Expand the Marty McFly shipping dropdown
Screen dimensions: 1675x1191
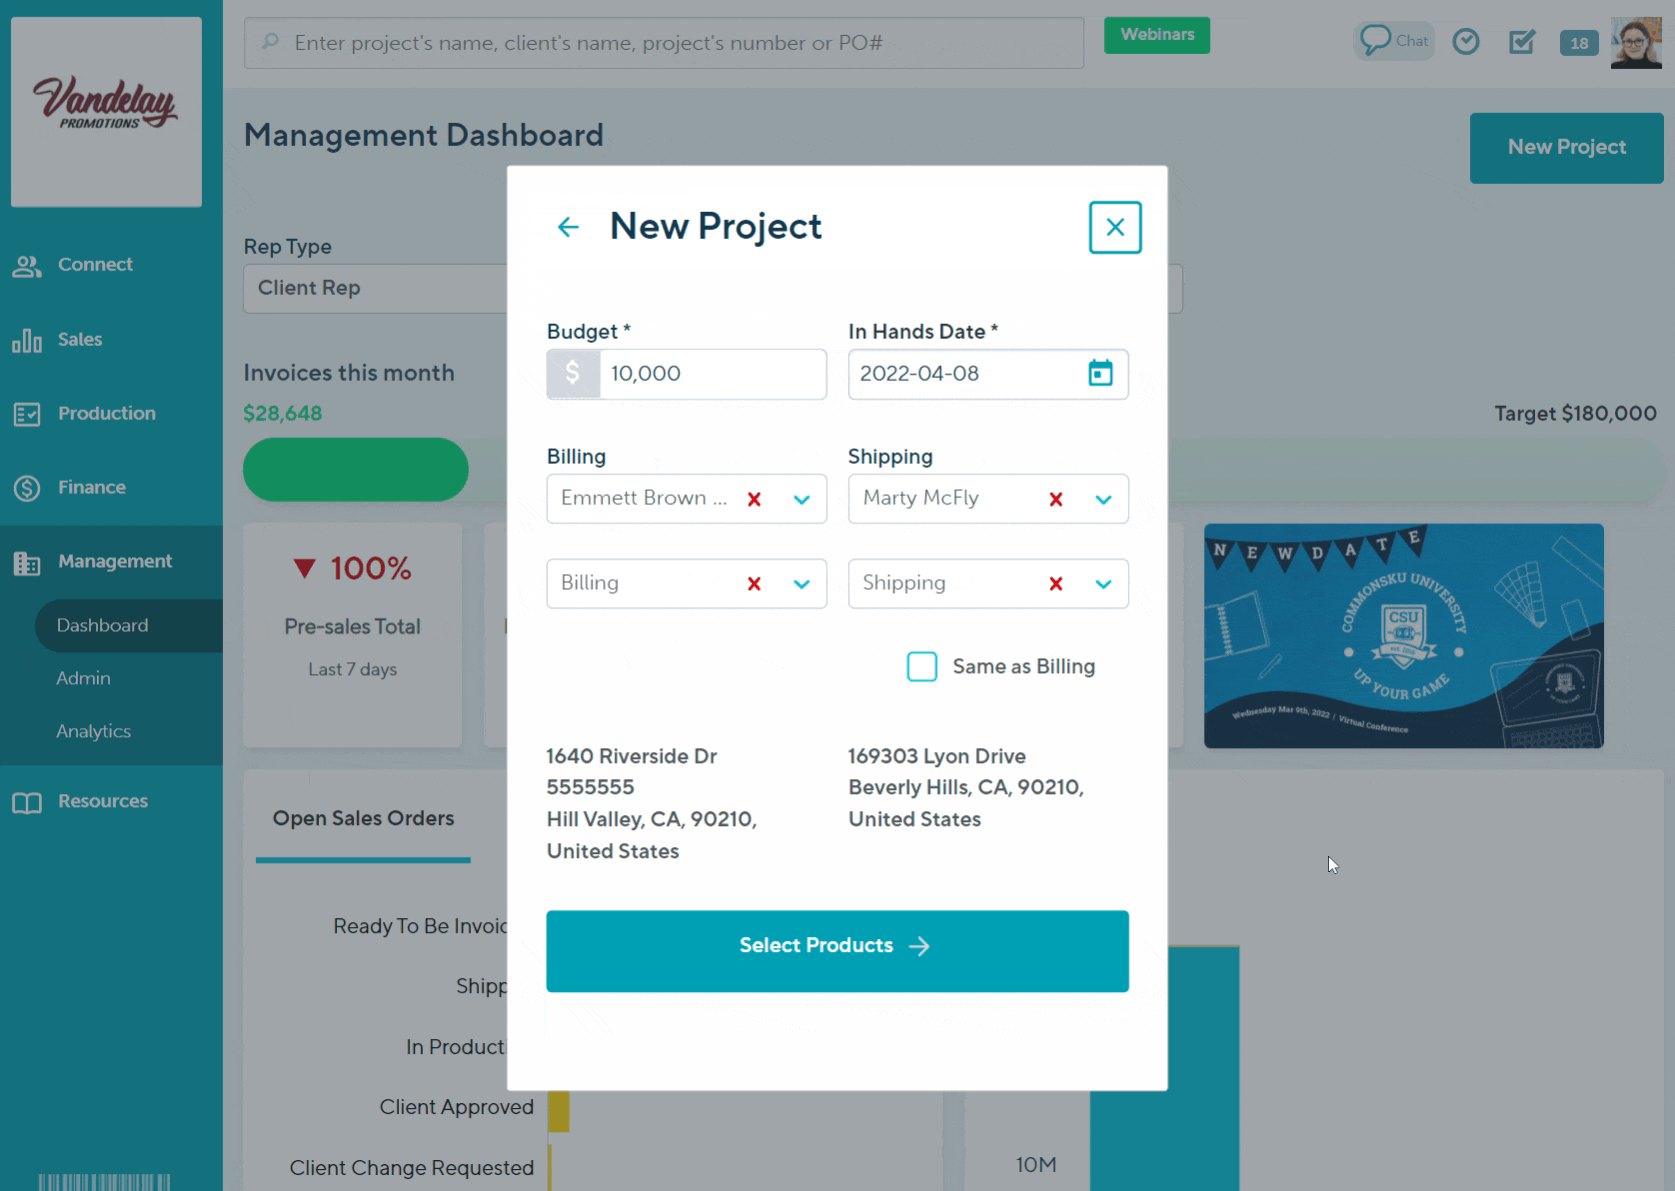[1103, 499]
